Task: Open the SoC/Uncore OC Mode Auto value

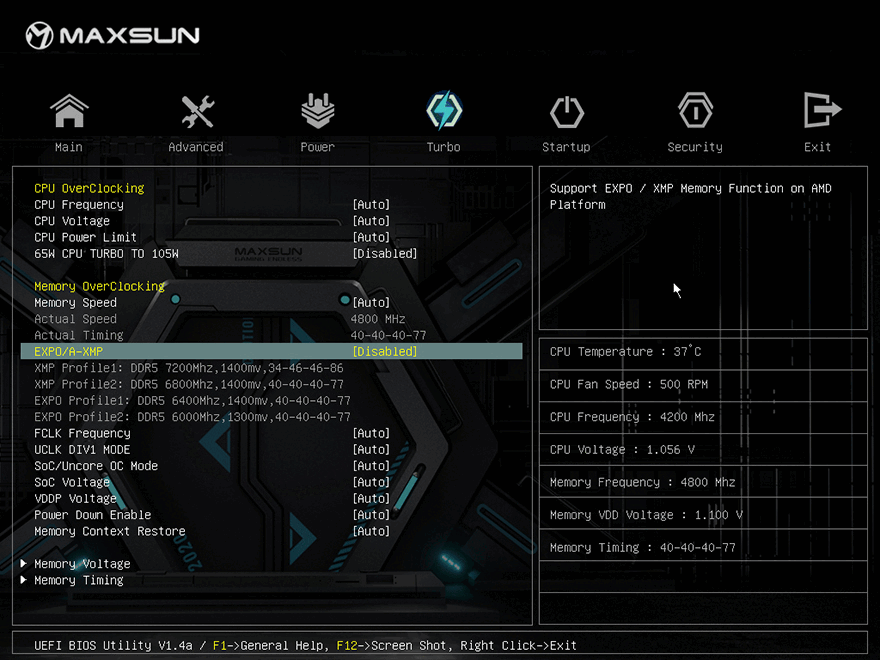Action: coord(371,466)
